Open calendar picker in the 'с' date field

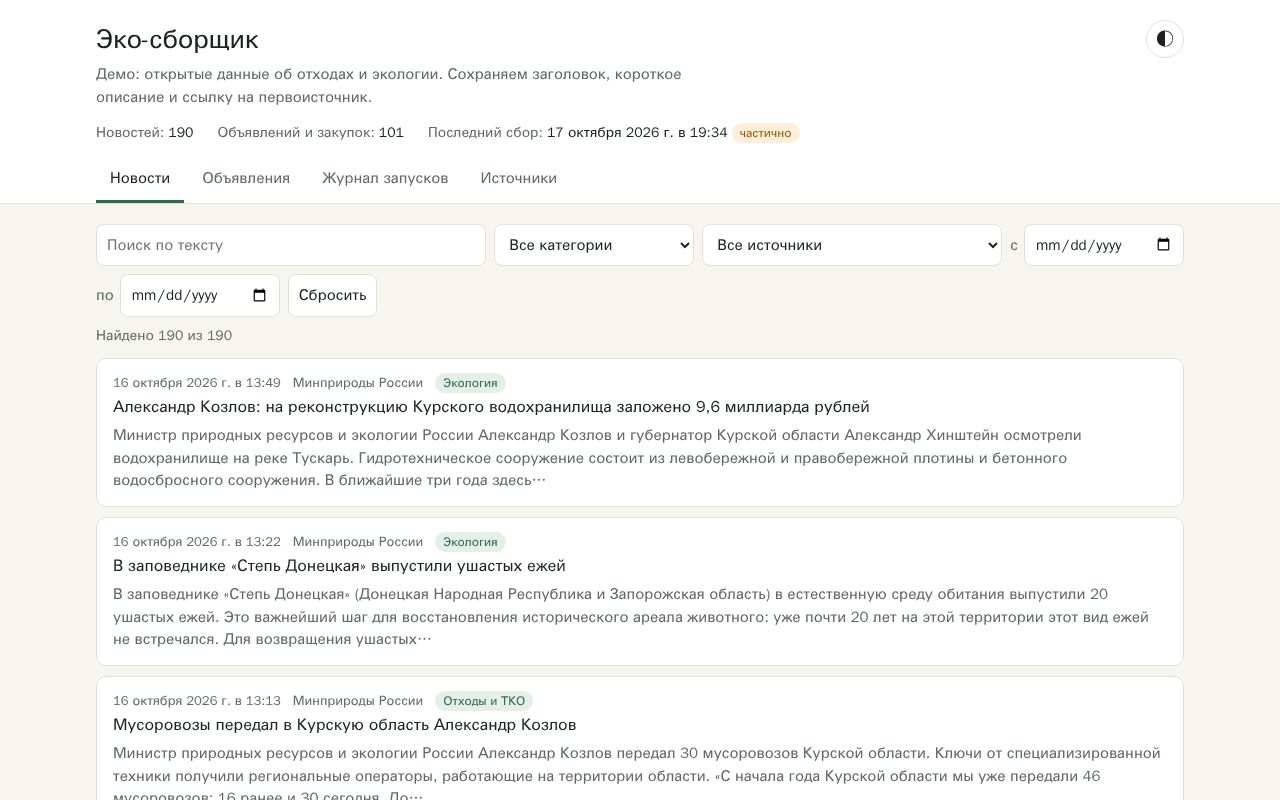point(1163,245)
